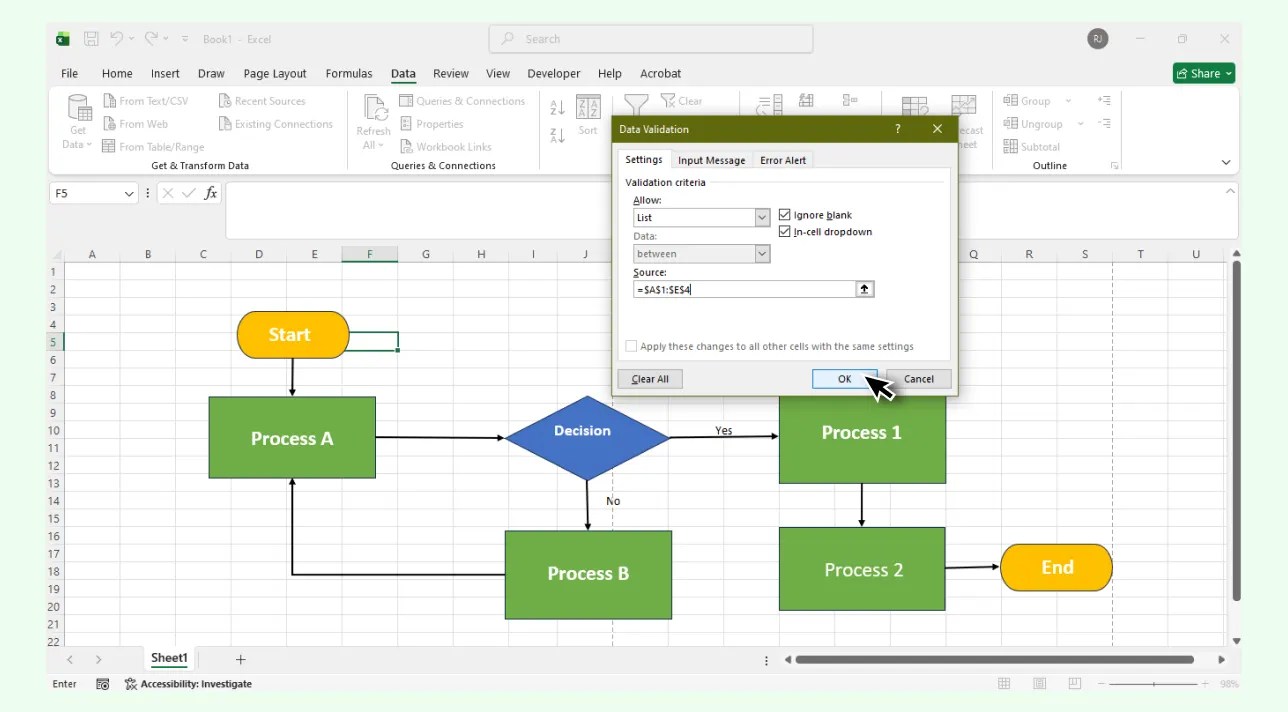Click the Save icon in title bar
The width and height of the screenshot is (1288, 712).
(x=91, y=39)
